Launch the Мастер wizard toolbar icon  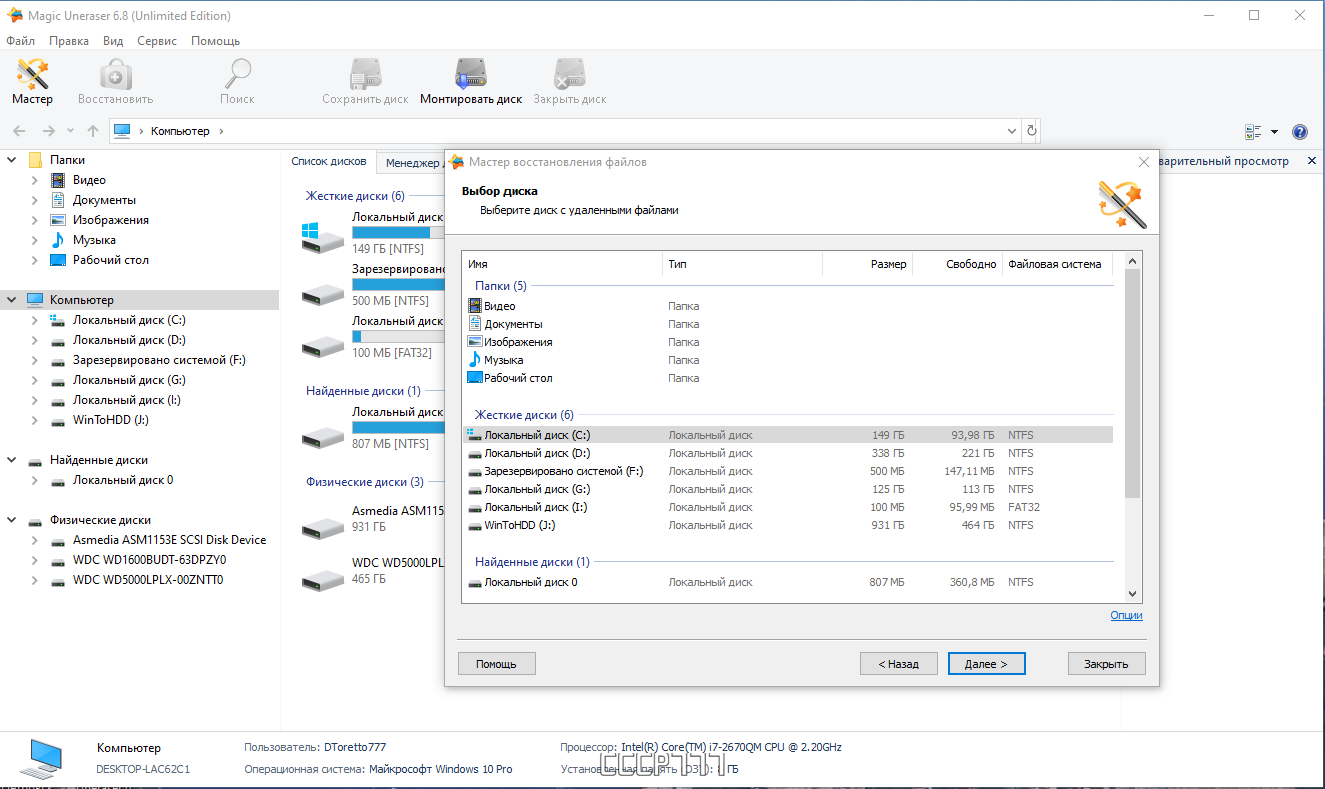coord(32,75)
